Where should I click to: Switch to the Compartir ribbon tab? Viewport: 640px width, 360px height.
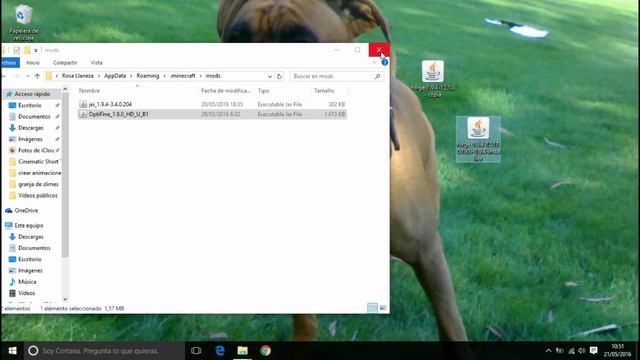click(x=65, y=62)
